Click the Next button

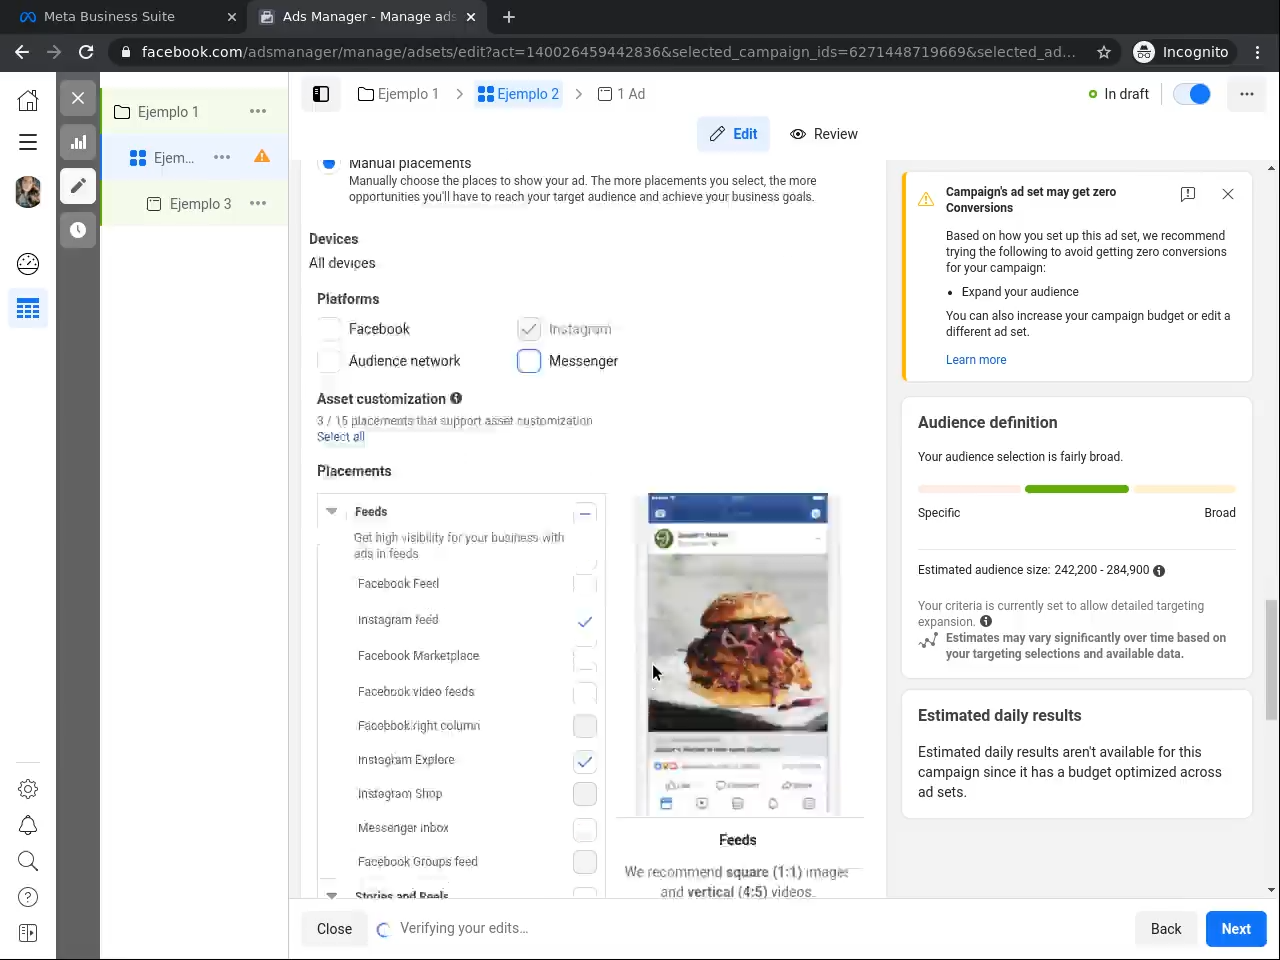[x=1236, y=929]
